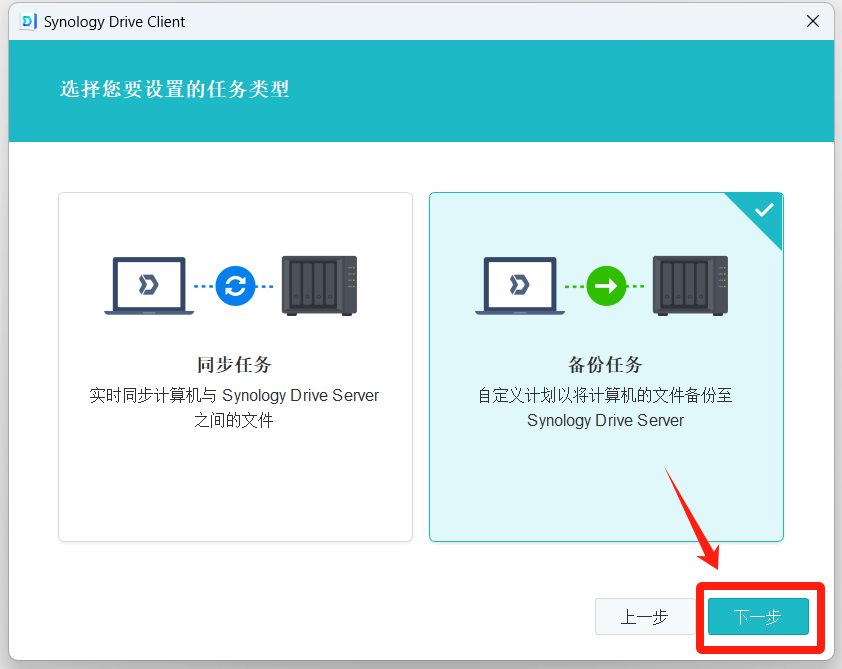Click the NAS server icon in backup card
This screenshot has width=842, height=669.
tap(690, 286)
